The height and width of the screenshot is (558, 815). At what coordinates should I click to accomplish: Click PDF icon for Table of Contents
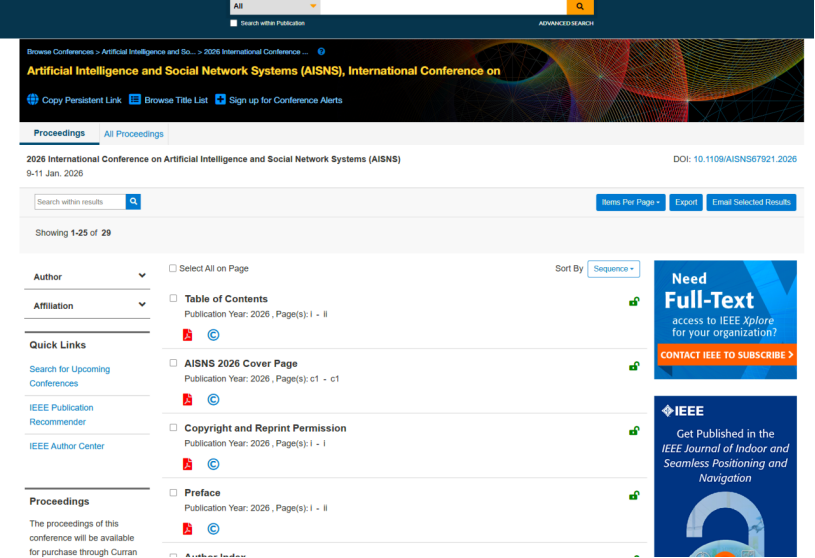click(187, 335)
